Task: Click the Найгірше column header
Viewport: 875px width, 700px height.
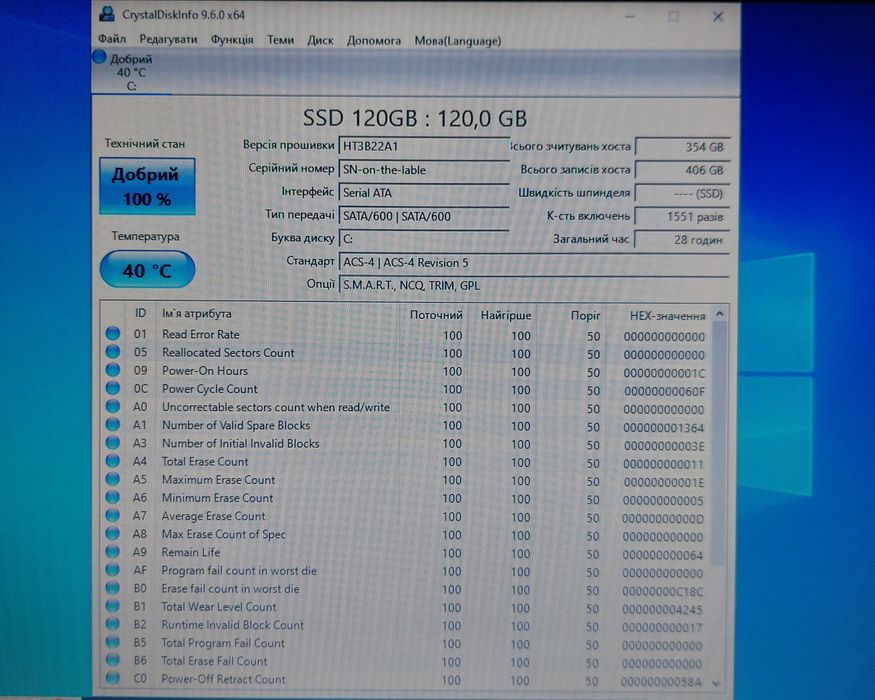Action: coord(506,315)
